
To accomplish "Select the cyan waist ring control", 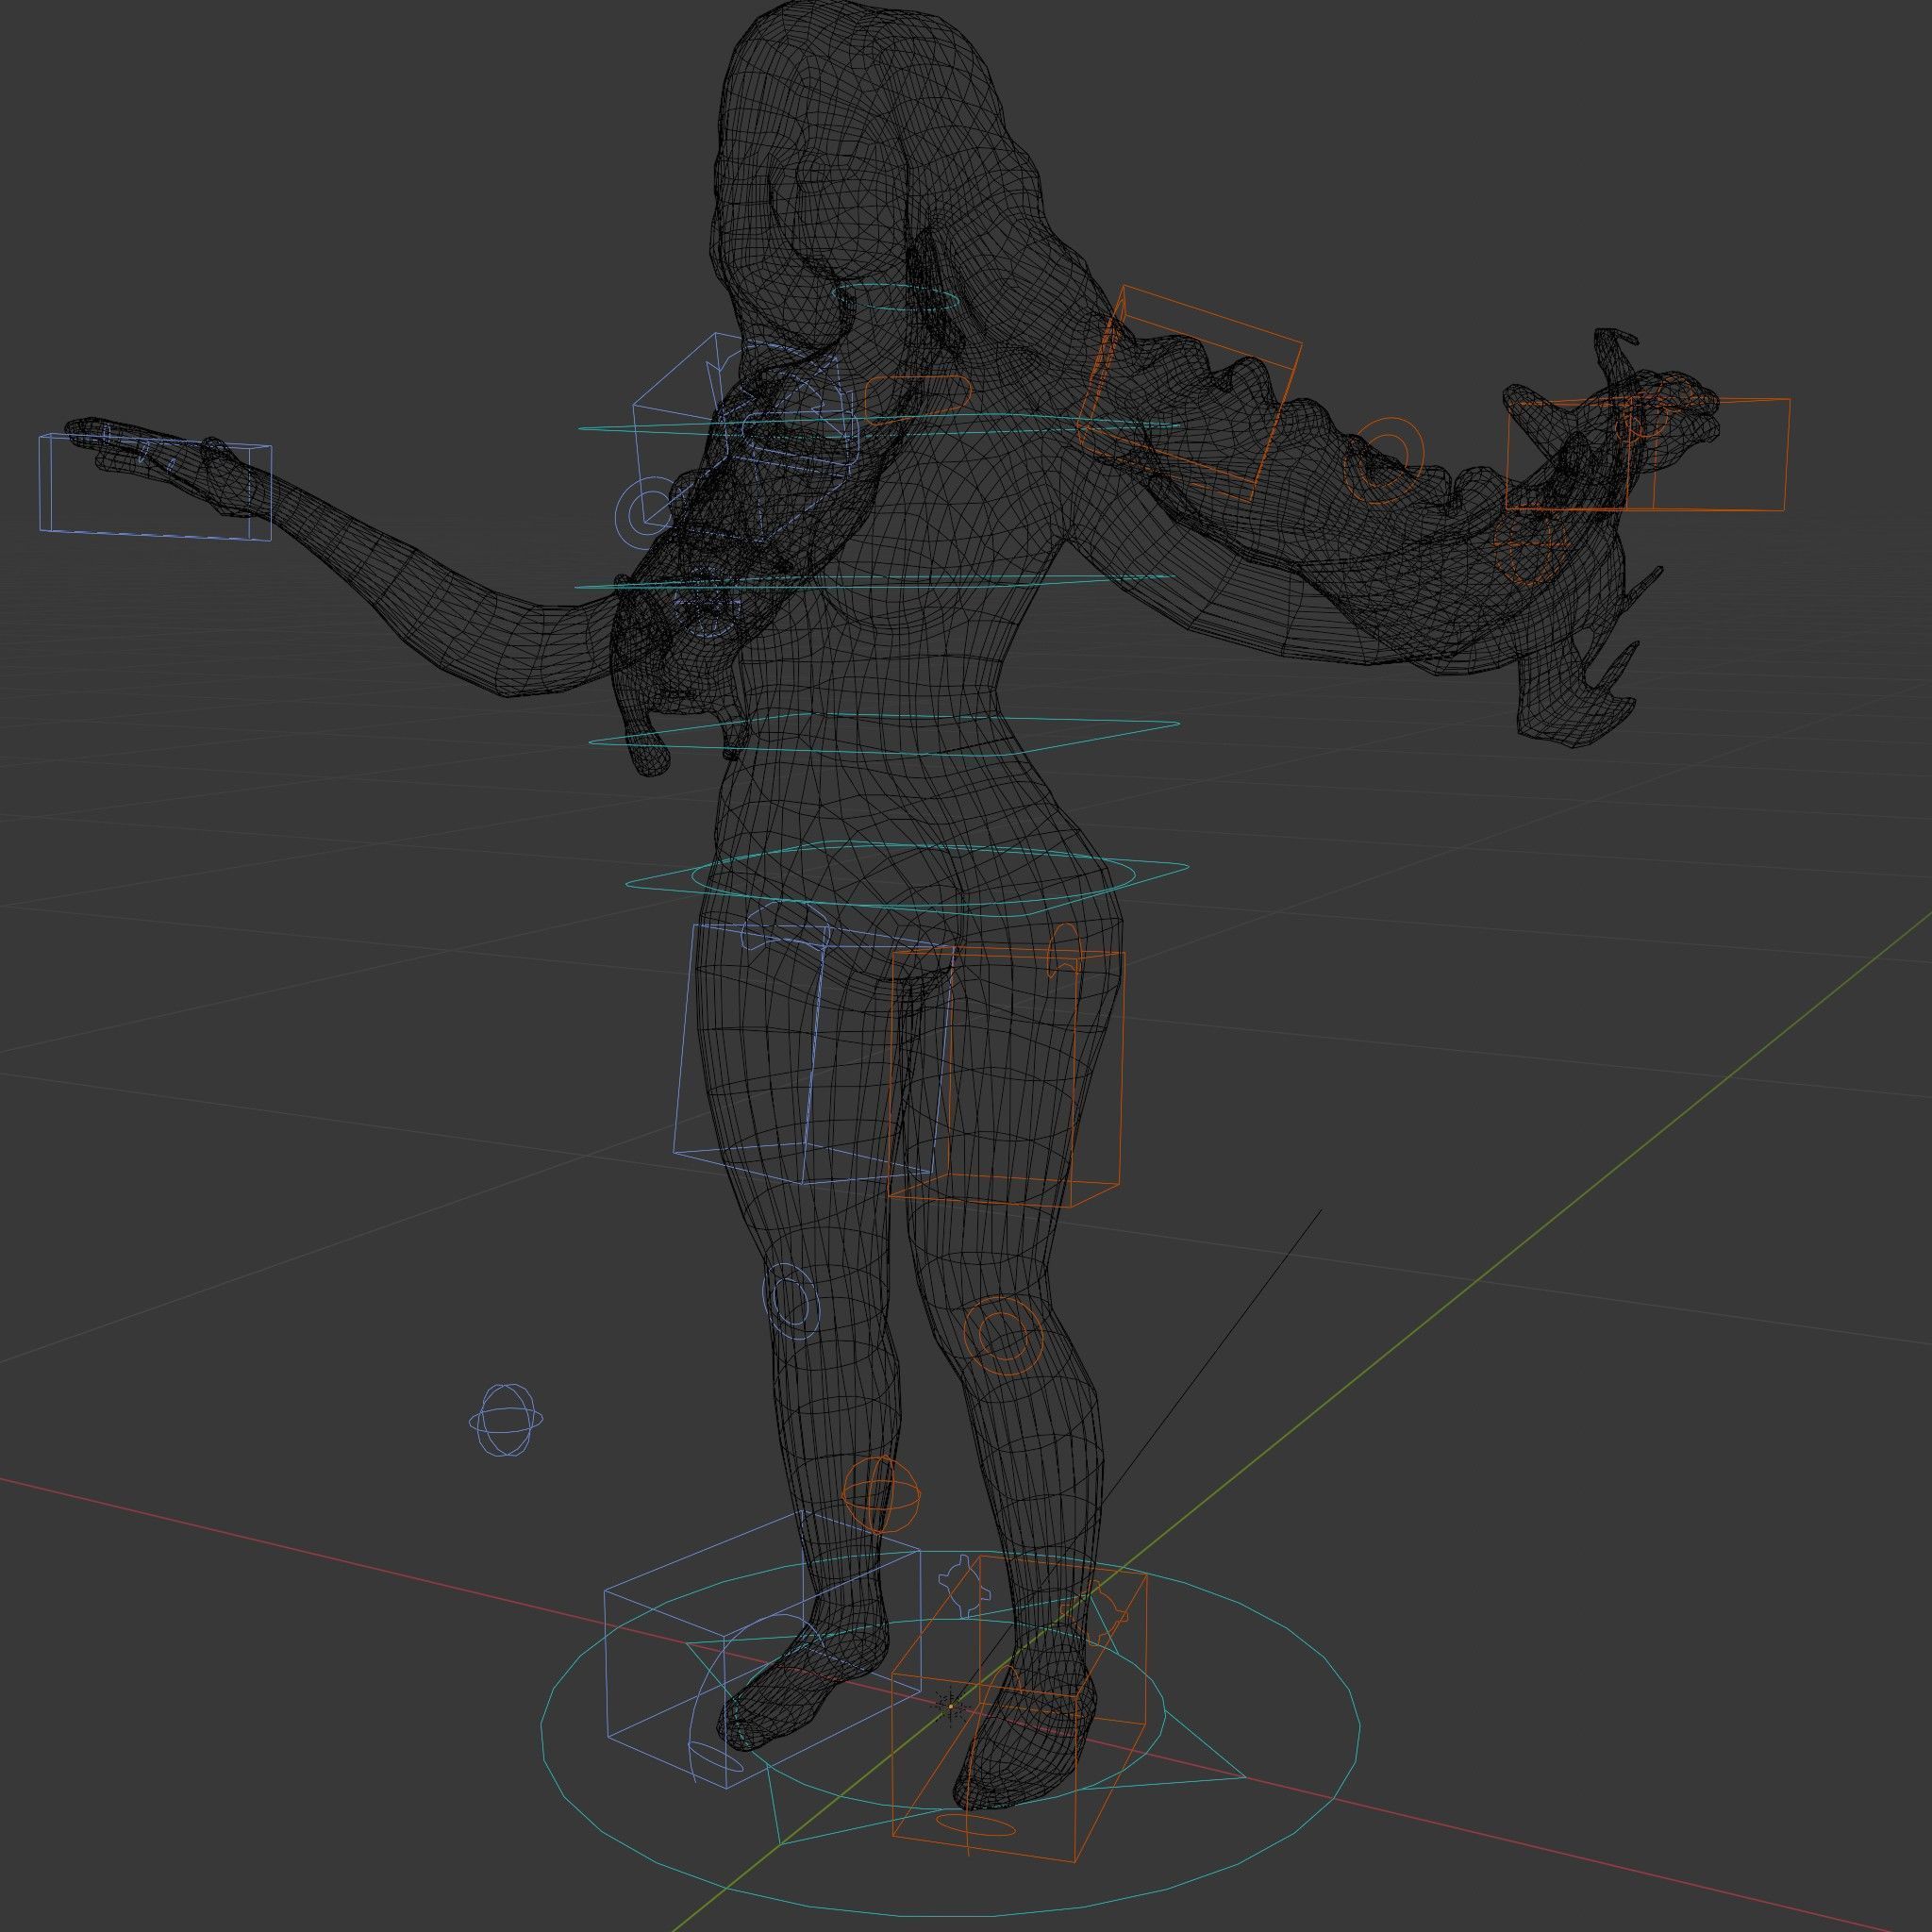I will (x=884, y=736).
